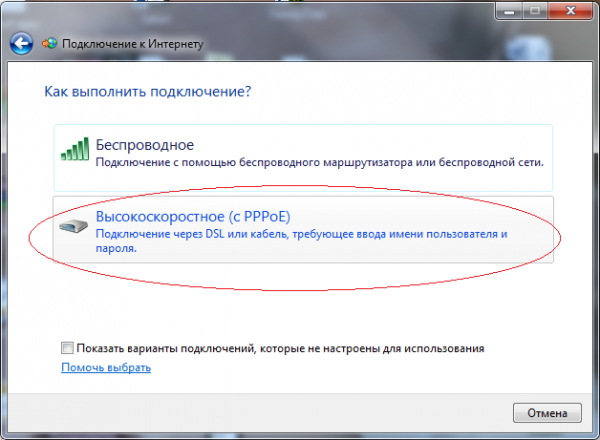Go back using the blue arrow button
This screenshot has height=440, width=600.
tap(21, 43)
